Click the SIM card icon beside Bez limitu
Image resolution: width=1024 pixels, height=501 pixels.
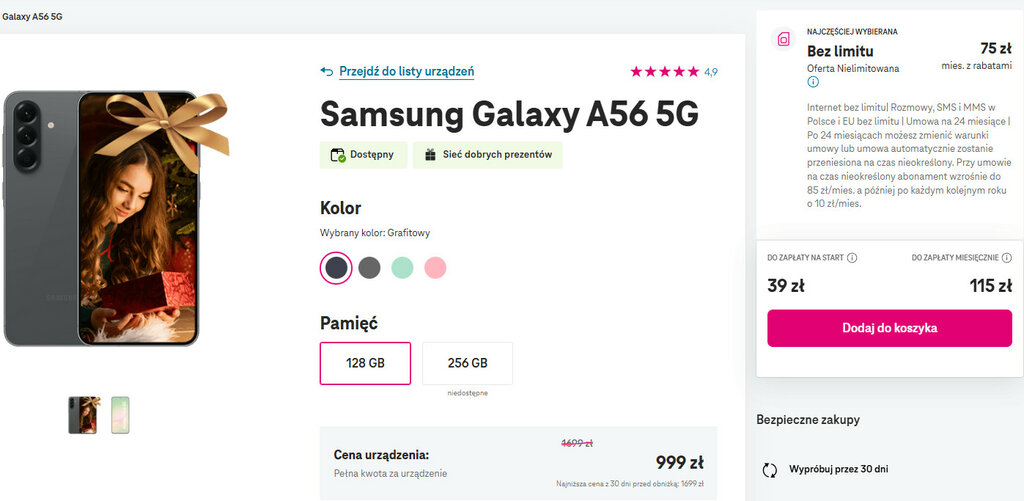click(x=783, y=39)
